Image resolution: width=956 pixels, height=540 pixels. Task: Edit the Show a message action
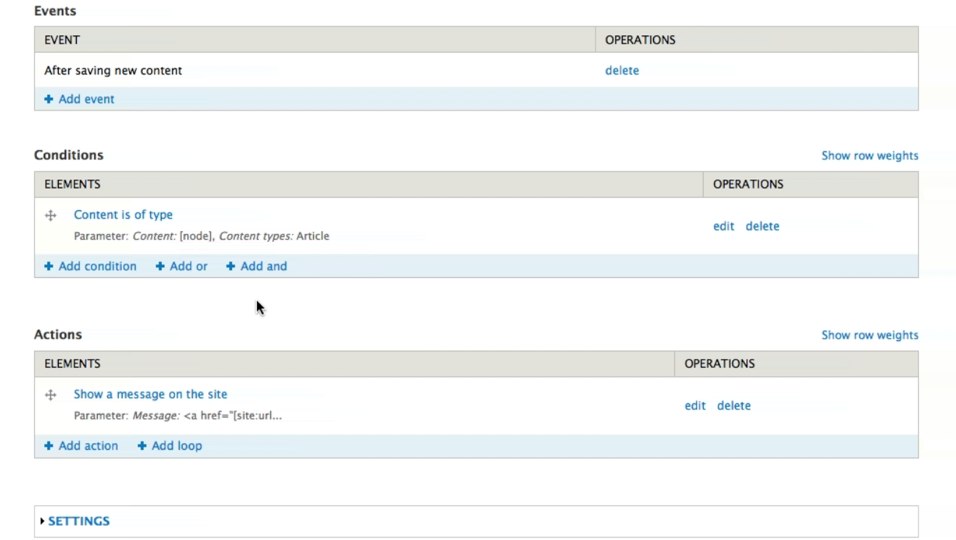(x=695, y=406)
